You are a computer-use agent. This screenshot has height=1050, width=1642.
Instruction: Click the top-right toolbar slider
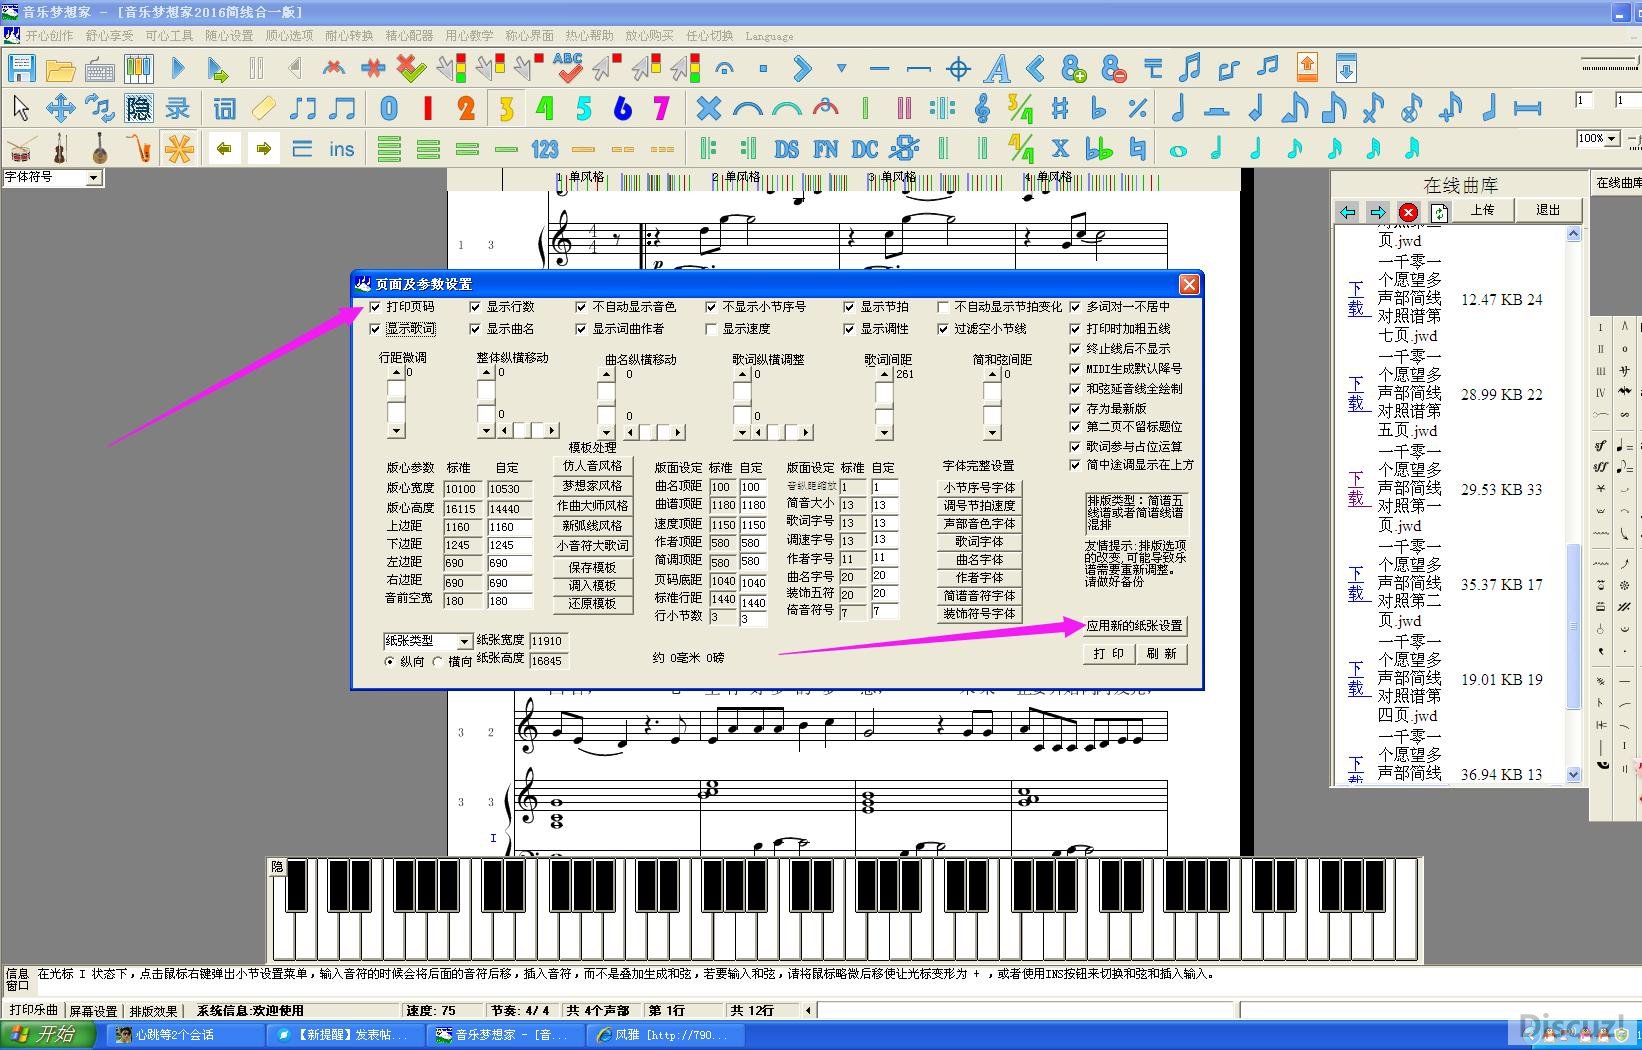point(1610,64)
